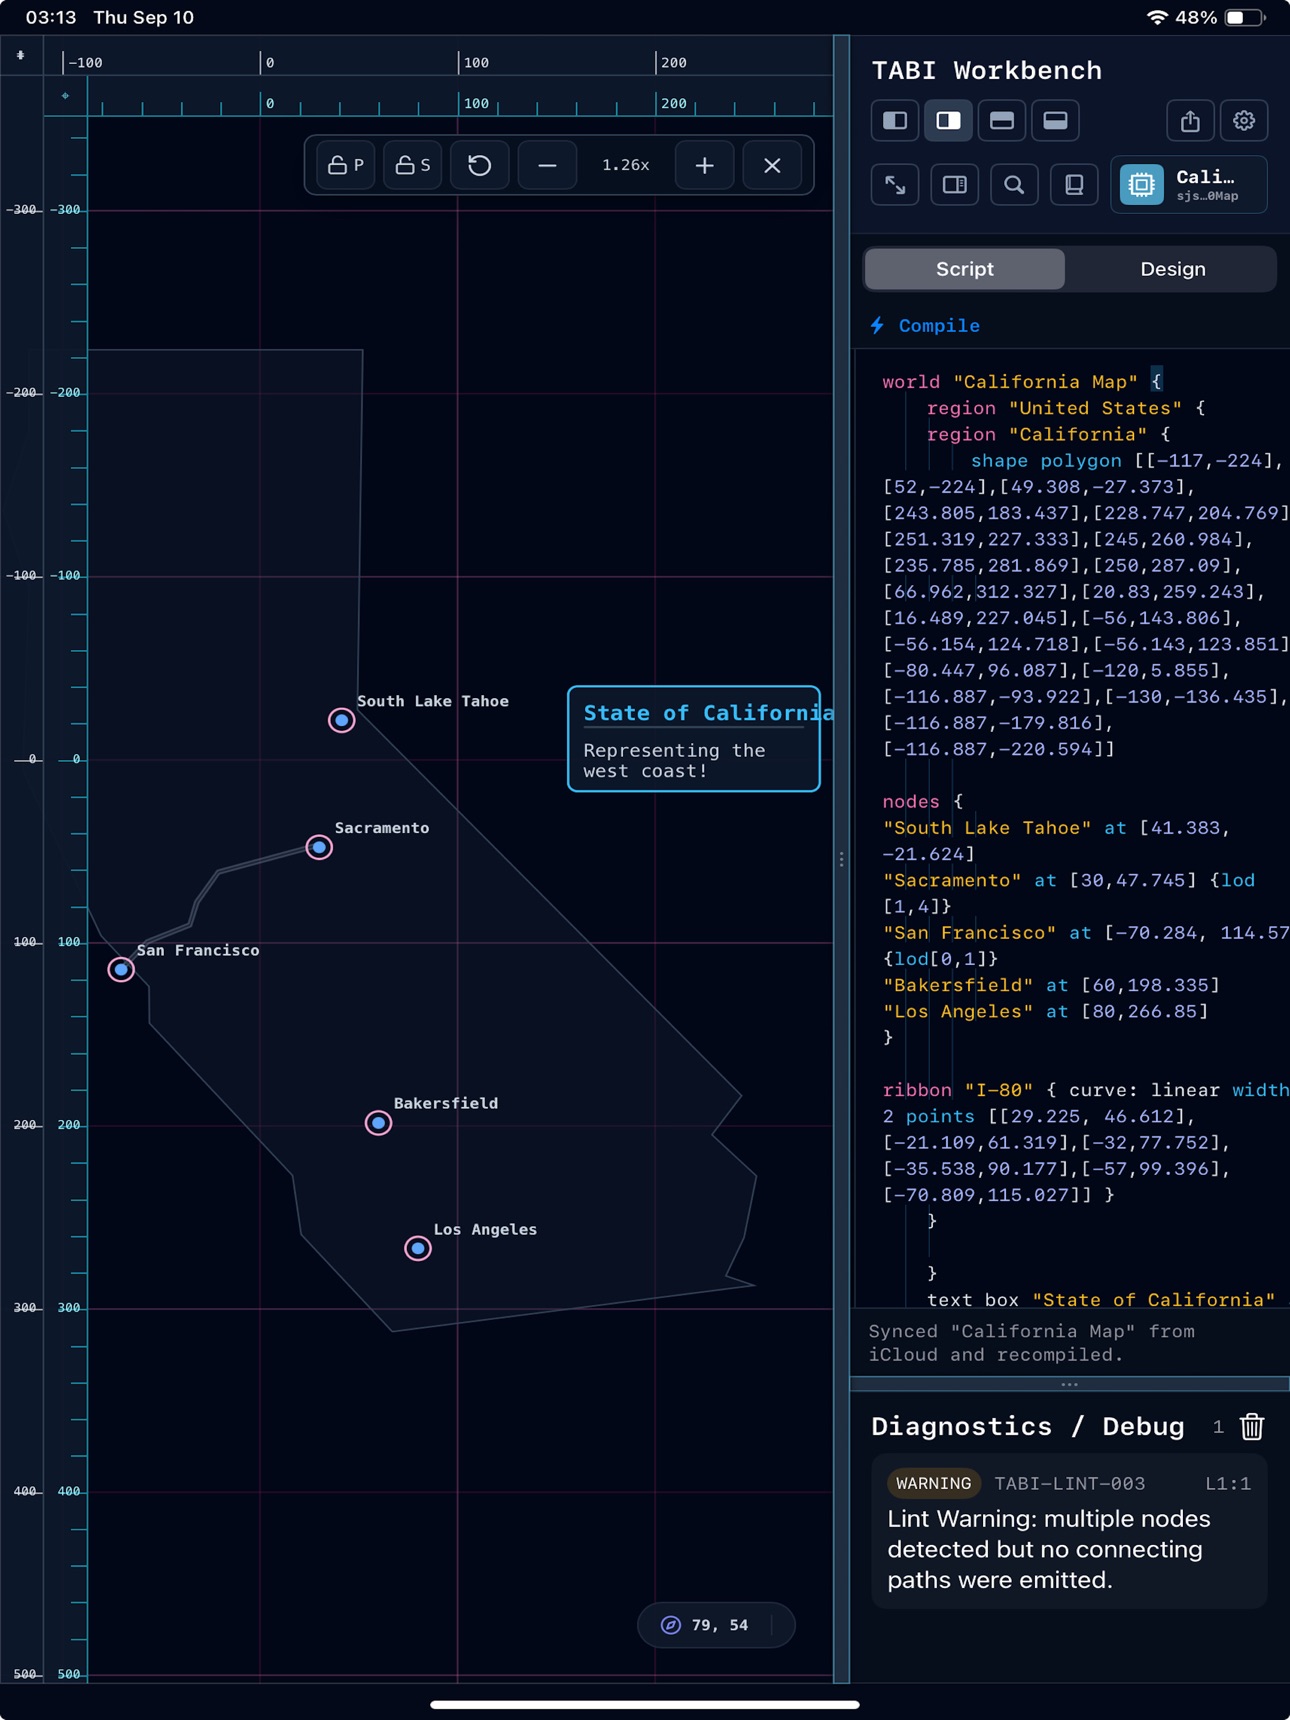Toggle the position lock P button
The image size is (1290, 1720).
point(346,165)
